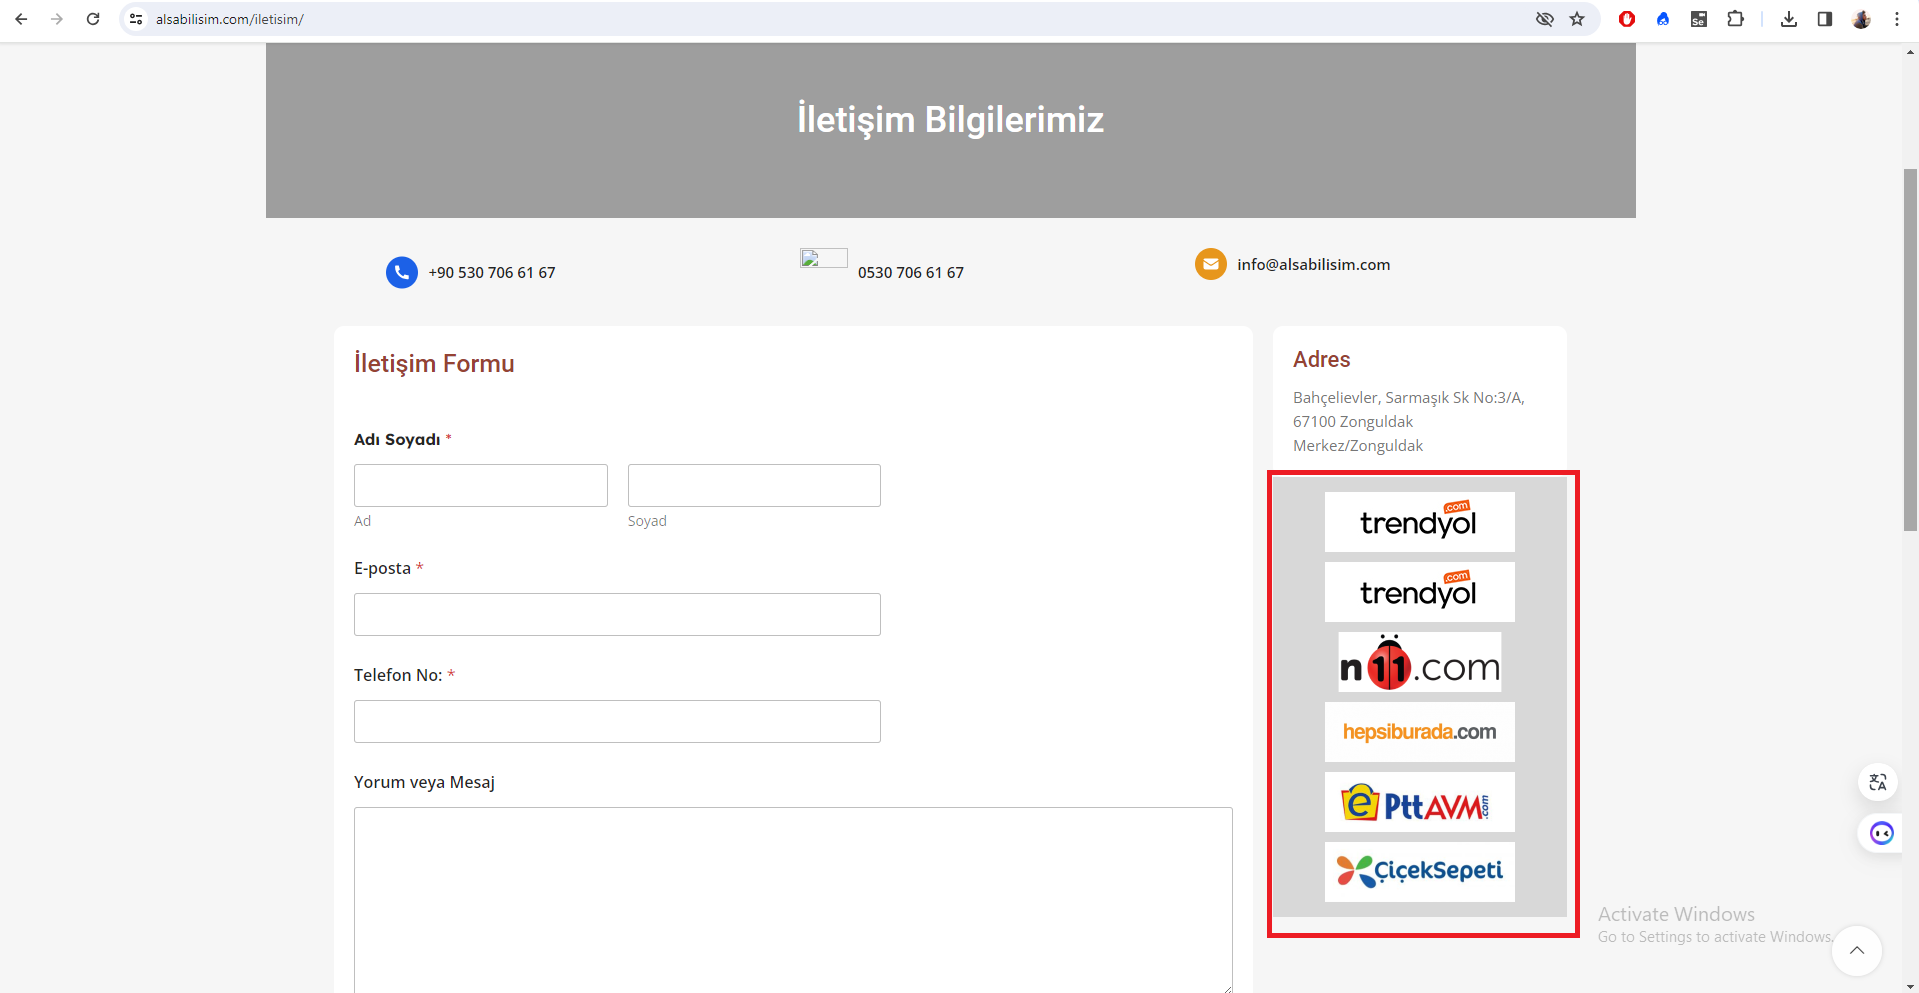Click the address bar URL alsabilisim.com/iletisim/
1919x993 pixels.
(230, 19)
